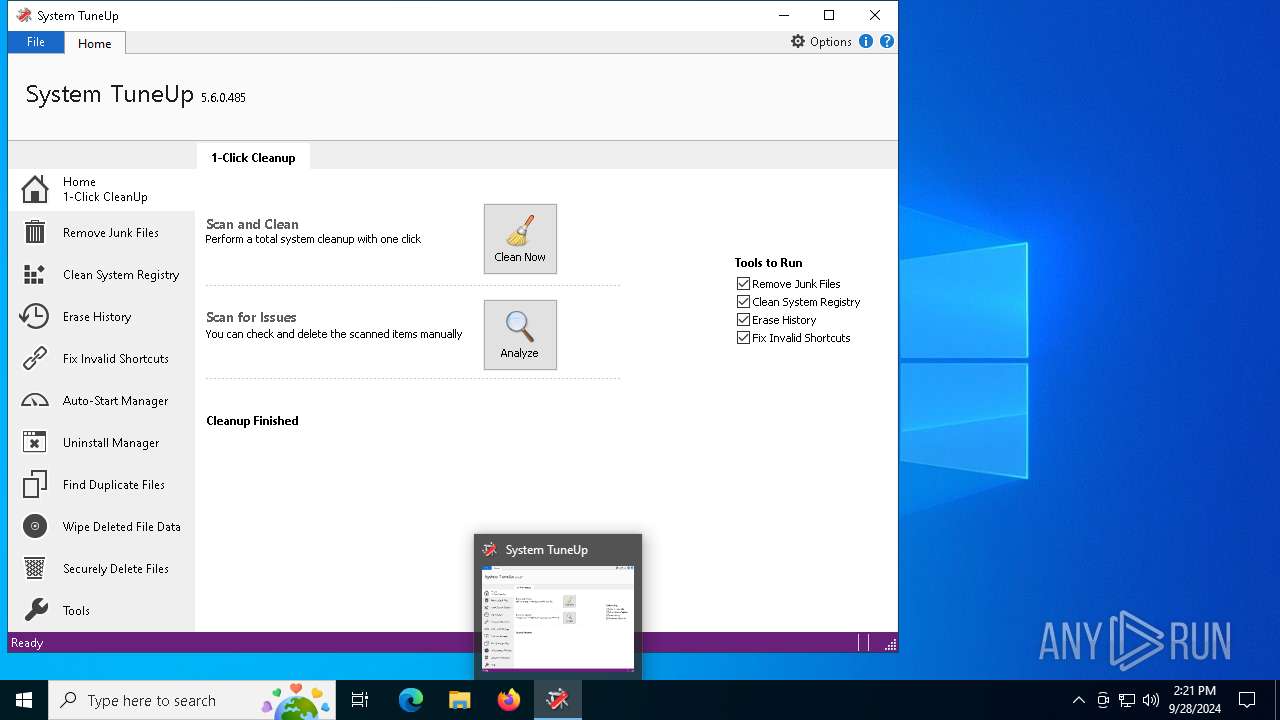This screenshot has height=720, width=1280.
Task: Click the Analyze button
Action: [x=520, y=335]
